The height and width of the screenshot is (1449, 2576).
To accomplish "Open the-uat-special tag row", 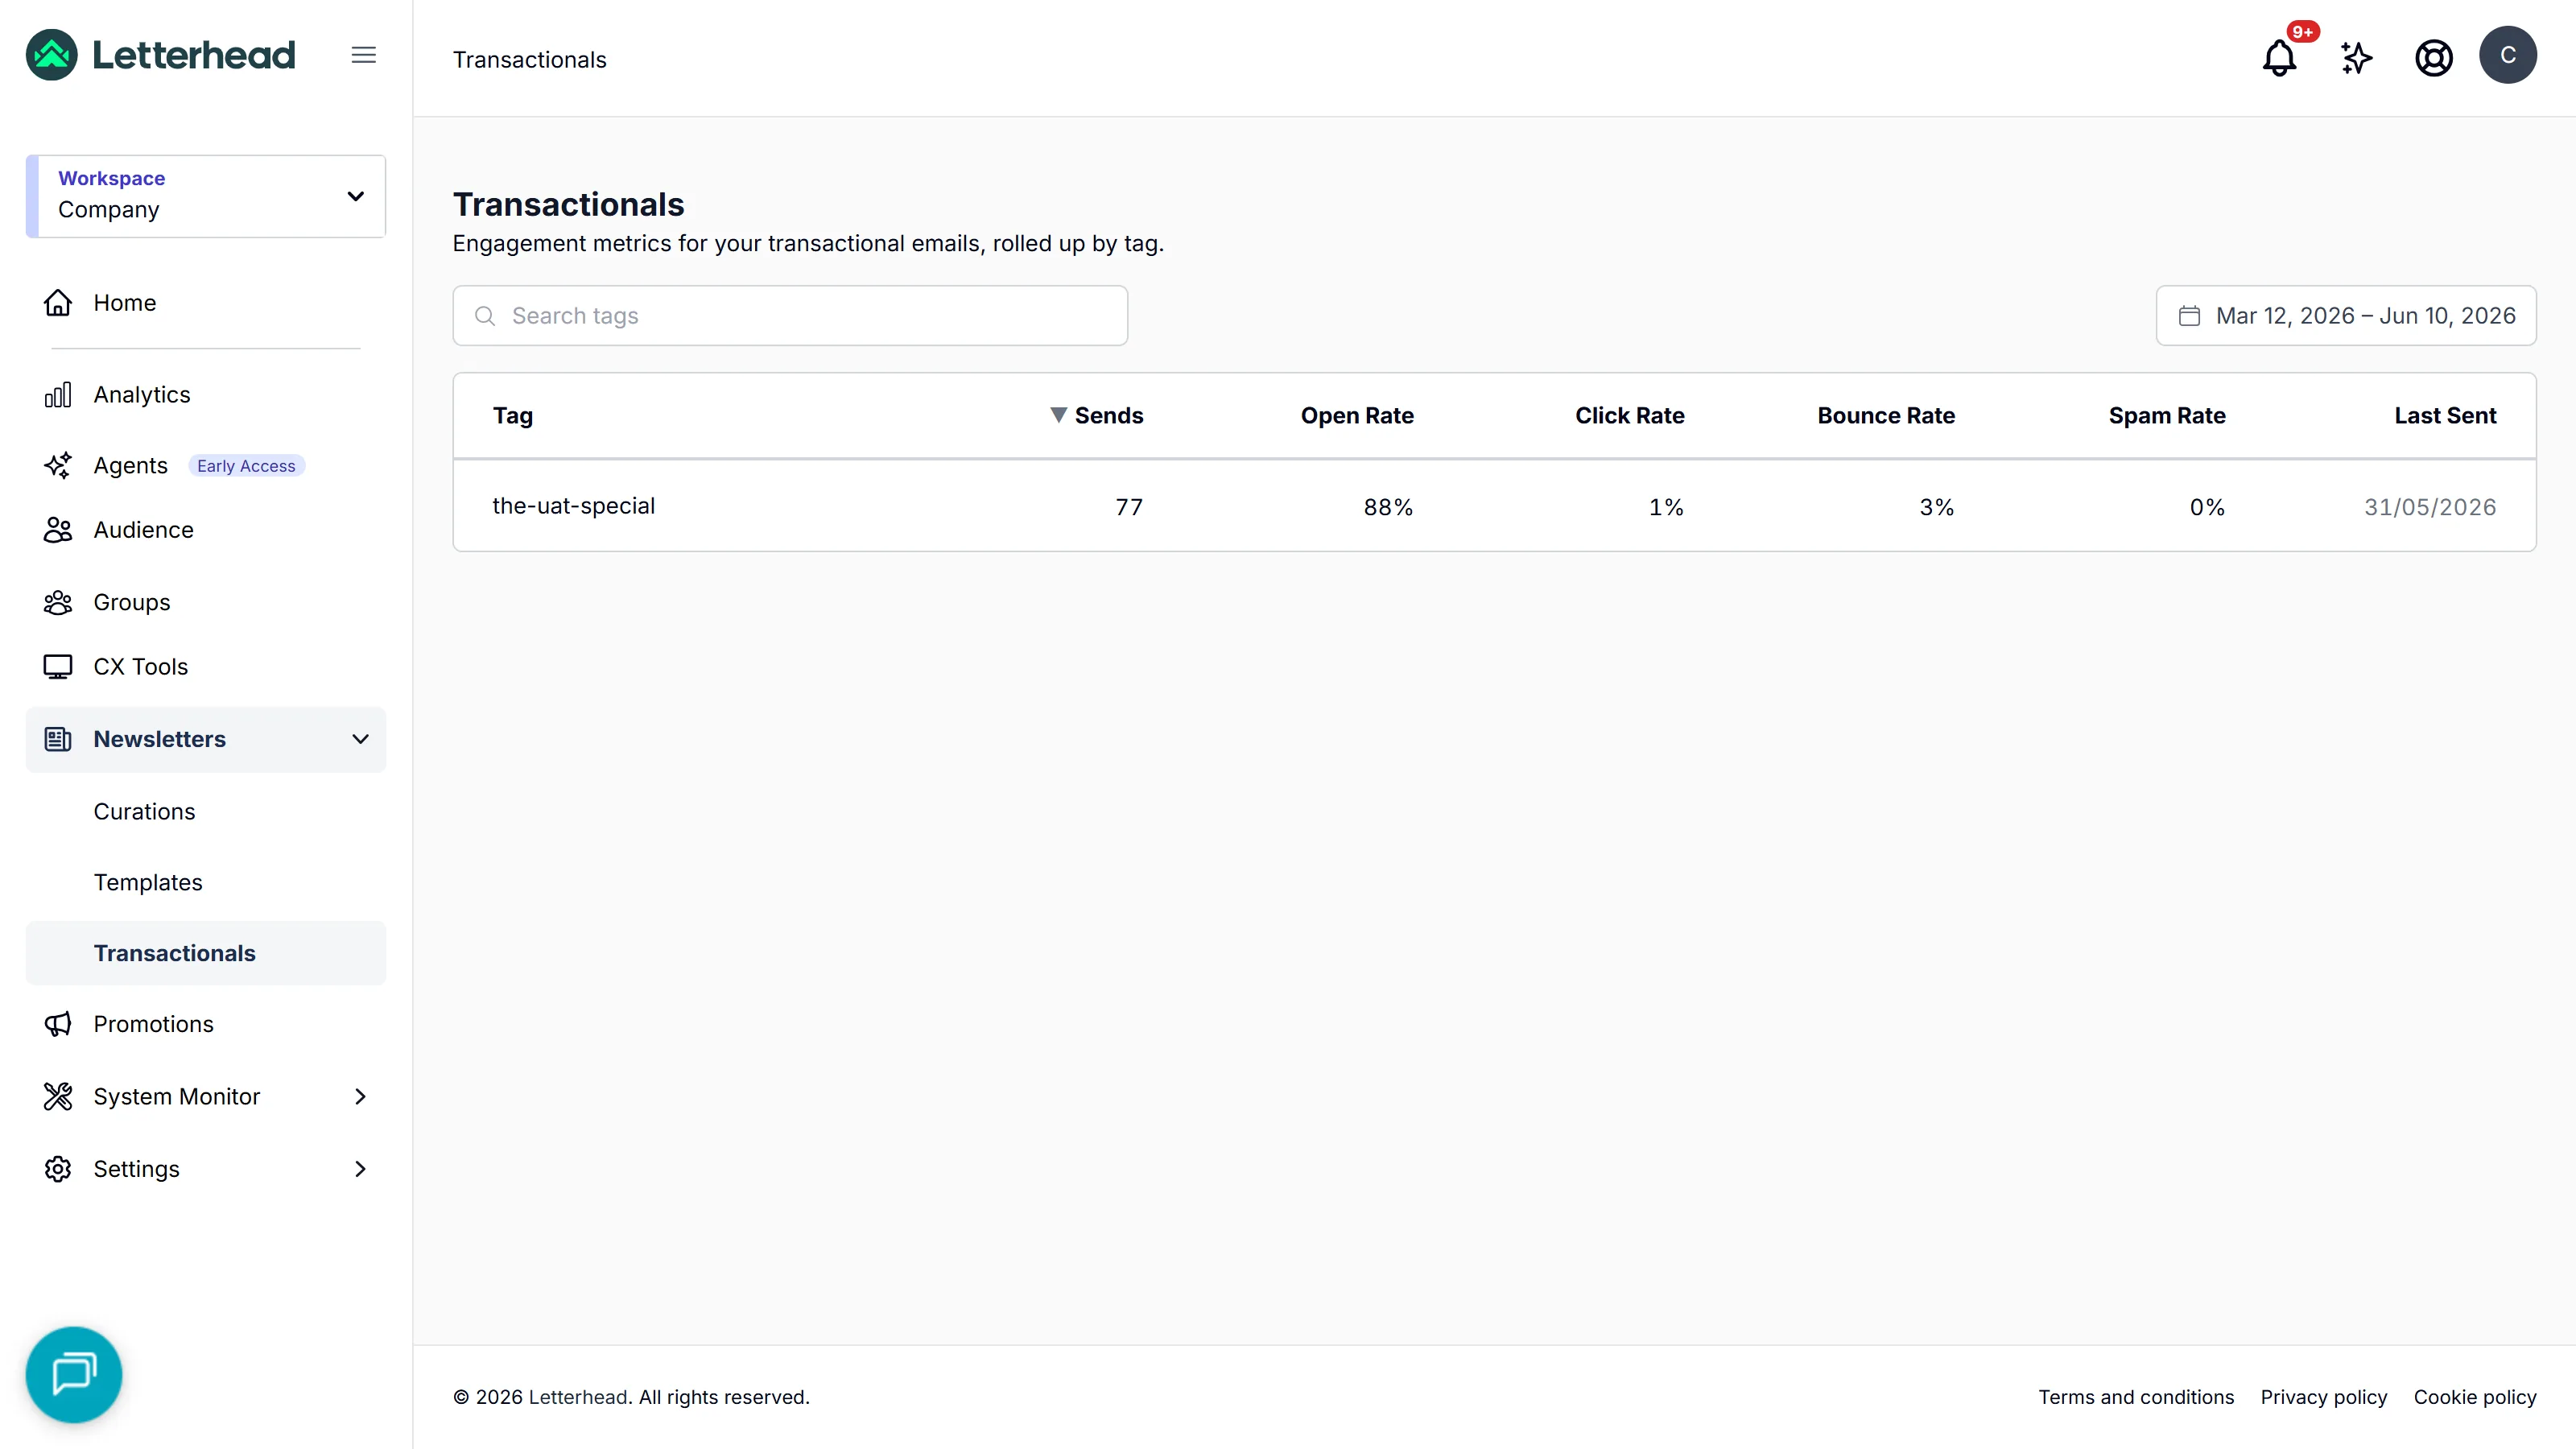I will pyautogui.click(x=1494, y=507).
